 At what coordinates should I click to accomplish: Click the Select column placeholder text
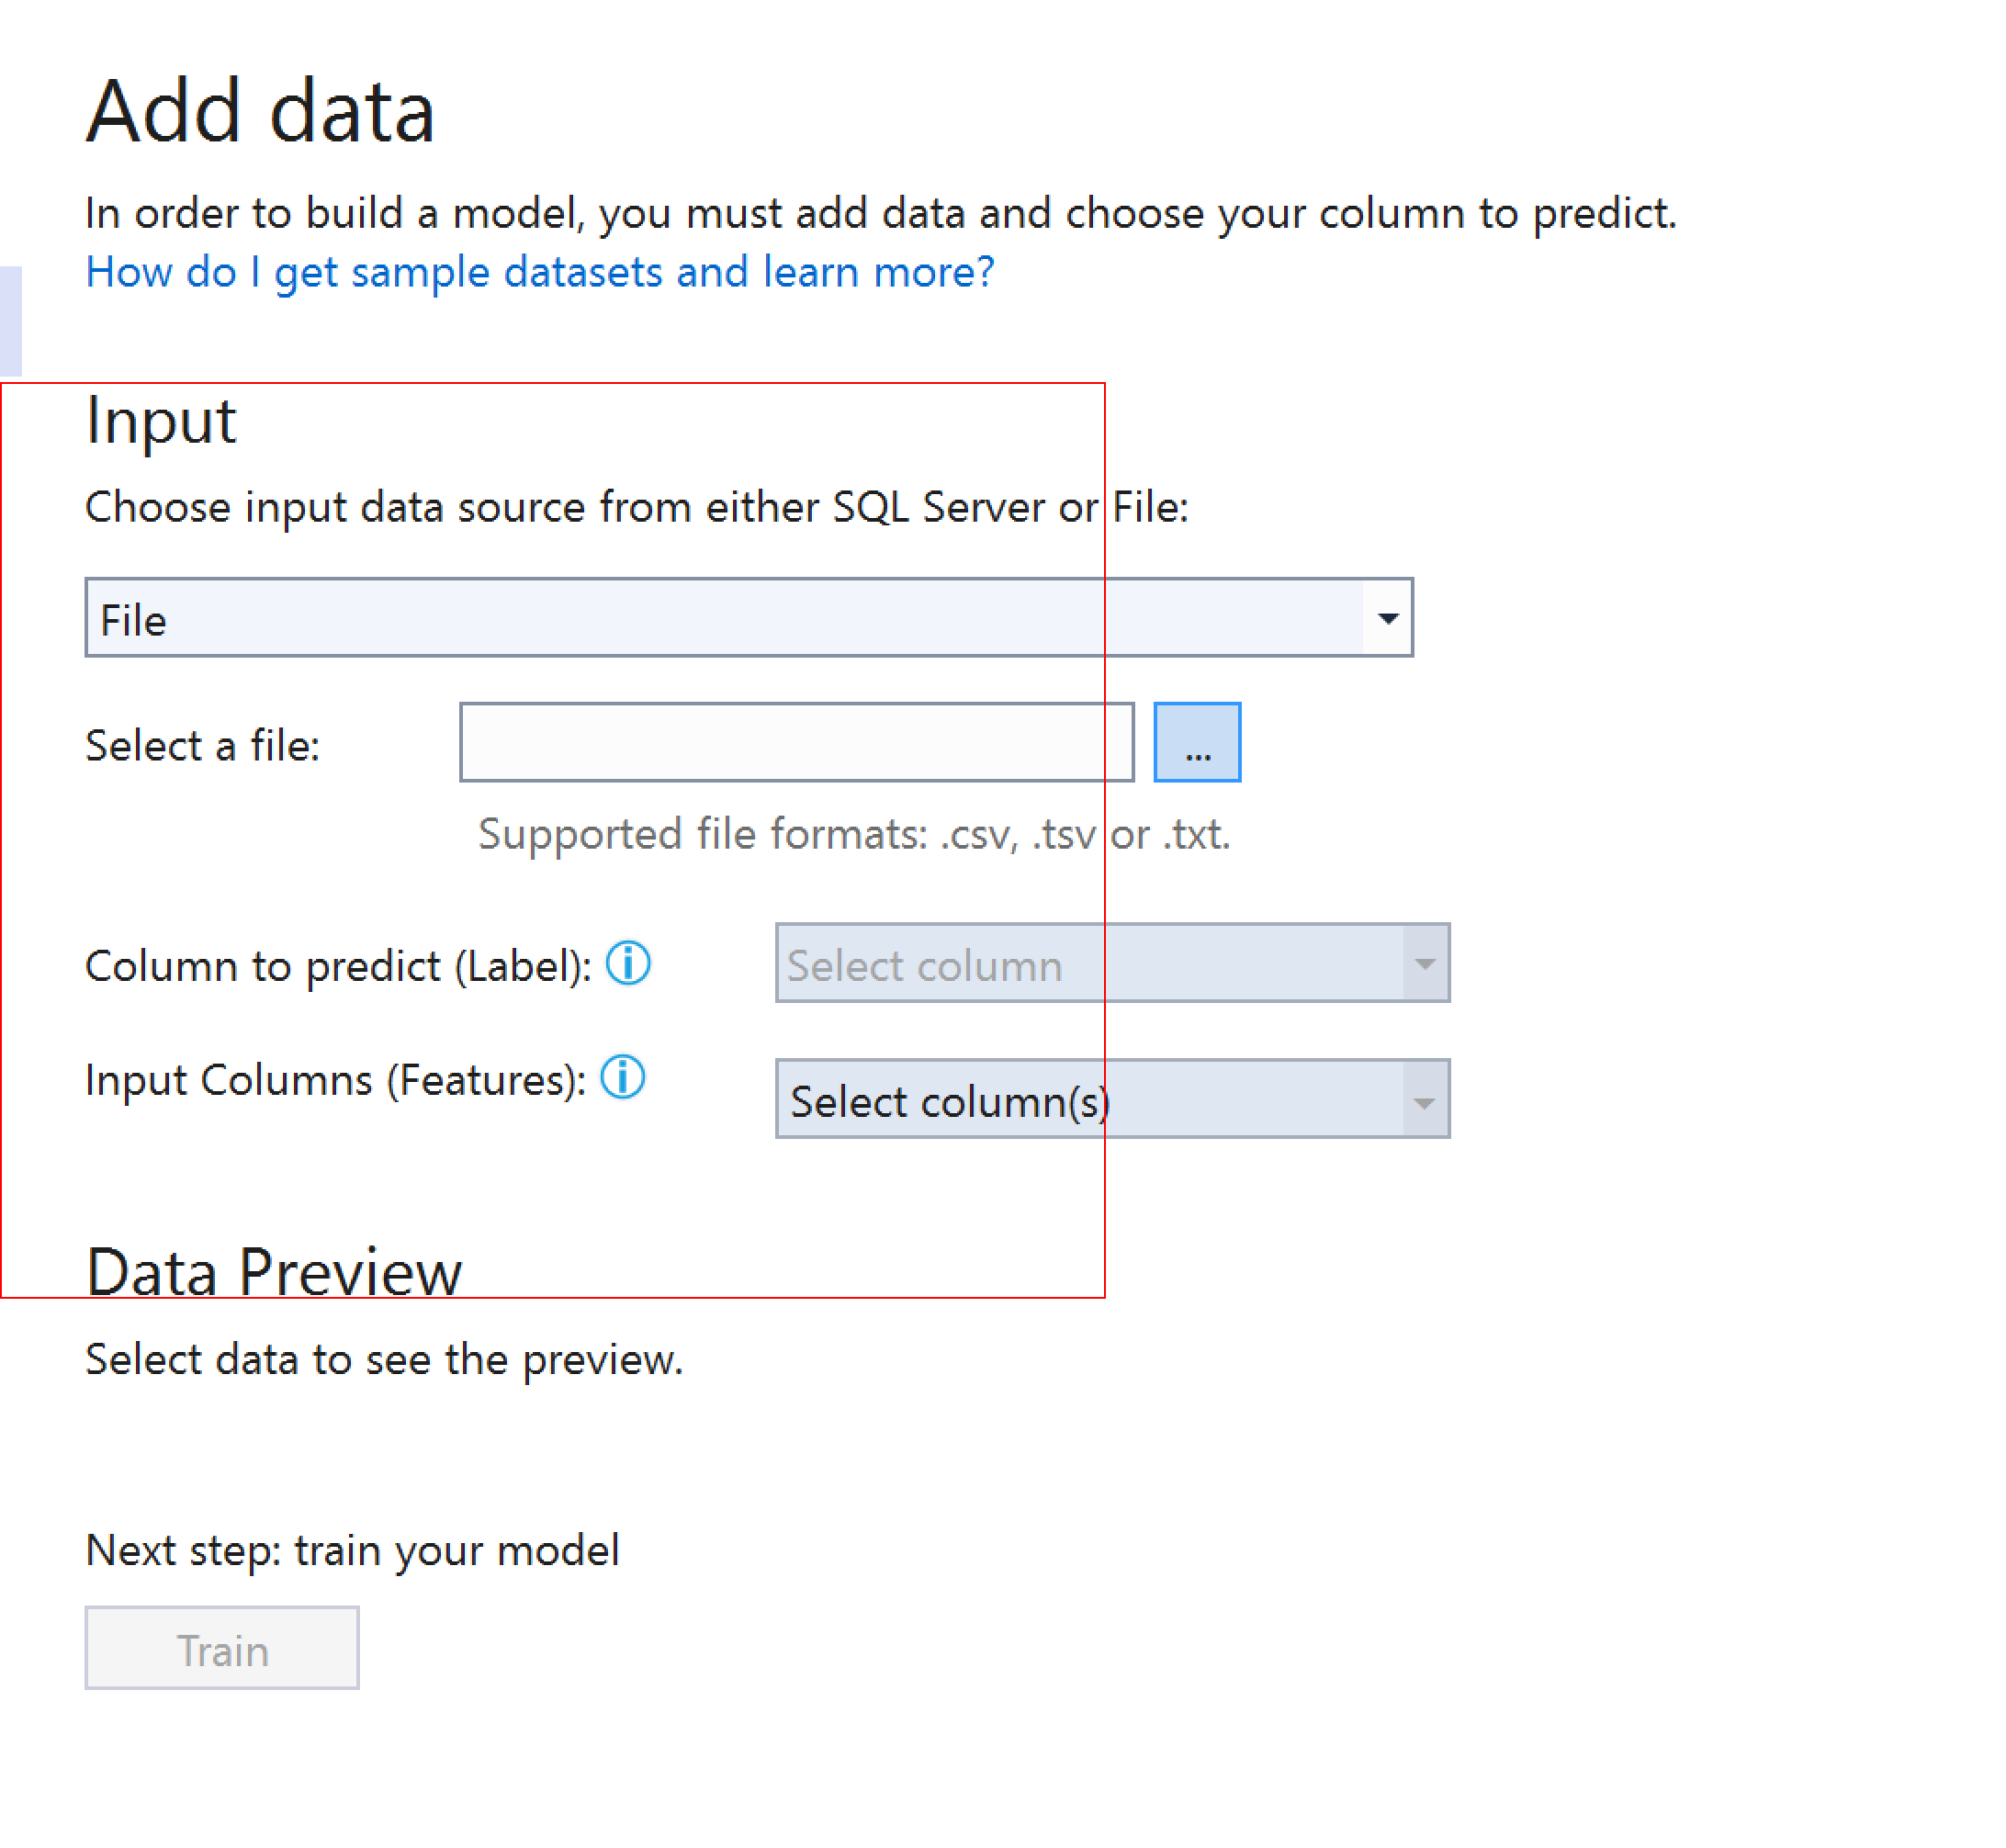(x=923, y=963)
